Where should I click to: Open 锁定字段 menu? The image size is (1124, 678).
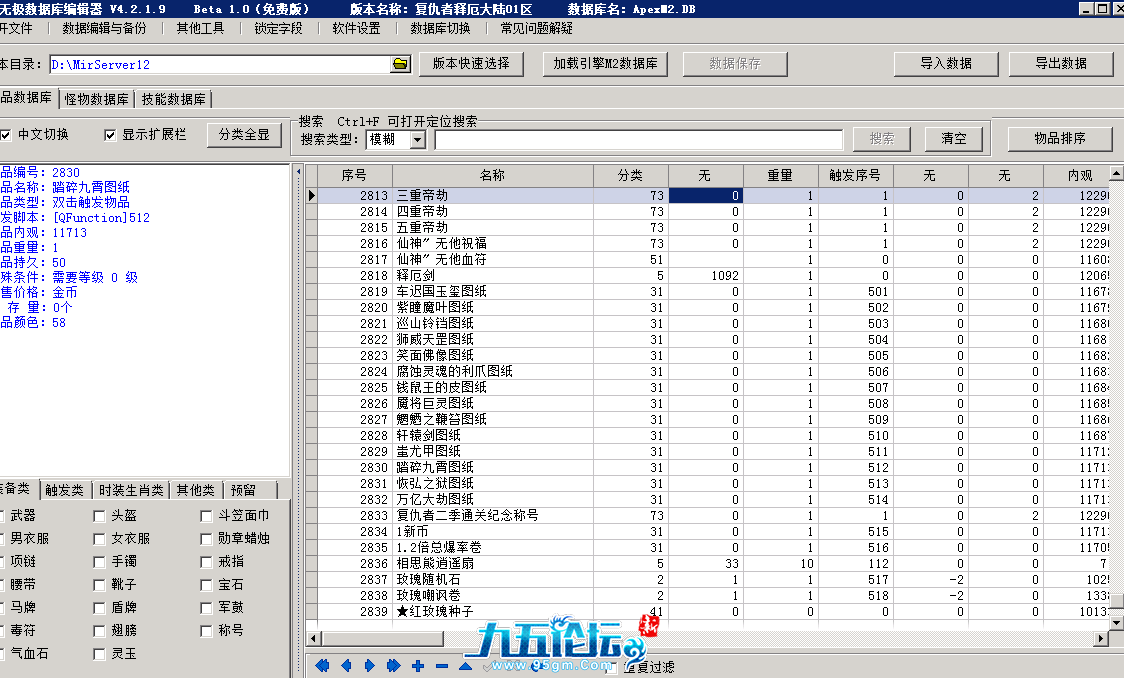click(278, 28)
